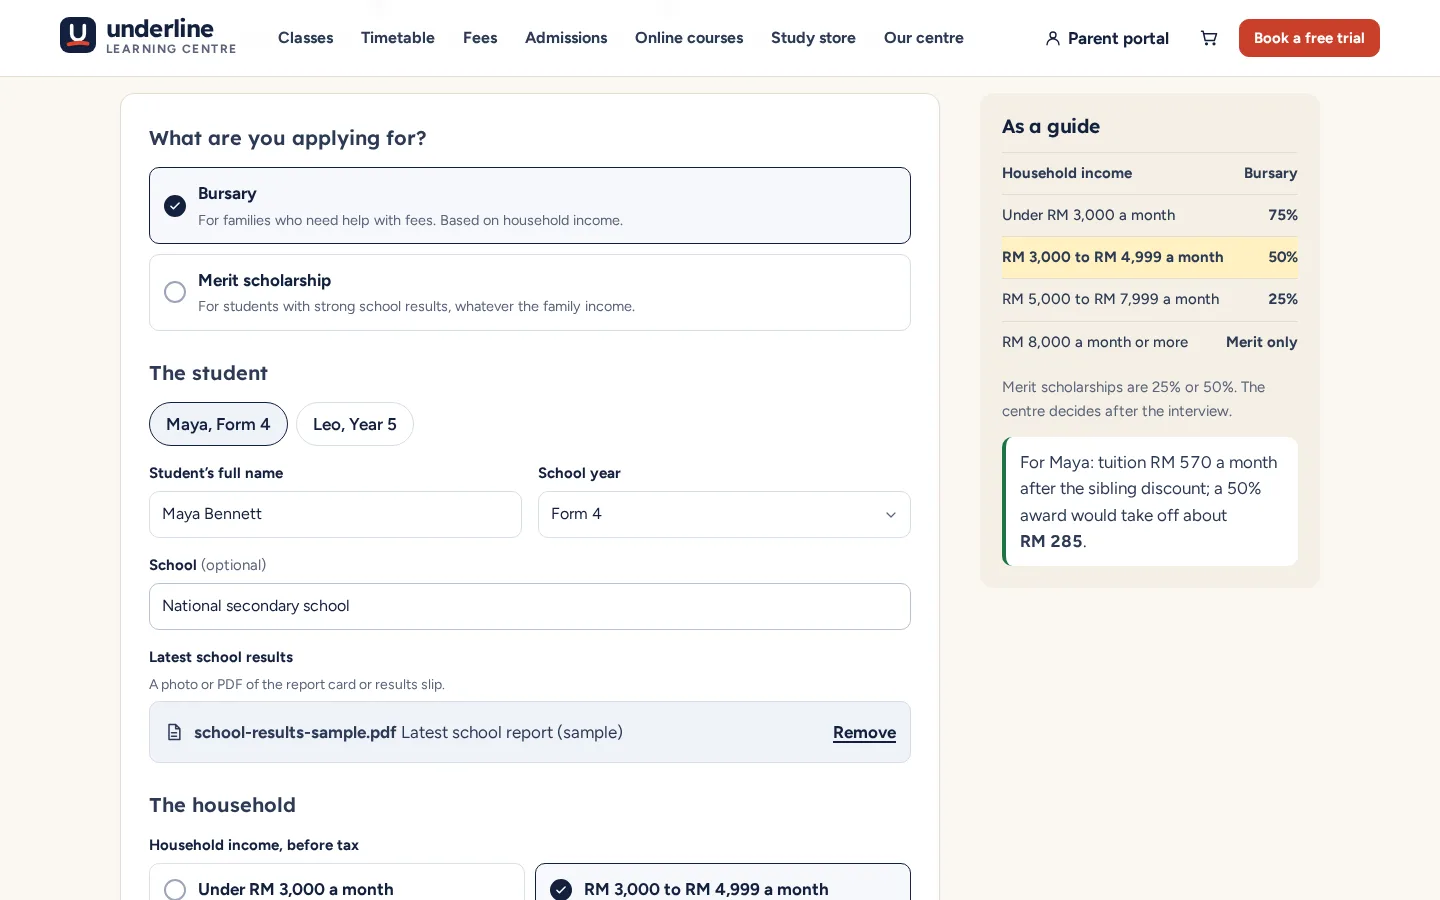Visit the Study store
Image resolution: width=1440 pixels, height=900 pixels.
pos(813,38)
